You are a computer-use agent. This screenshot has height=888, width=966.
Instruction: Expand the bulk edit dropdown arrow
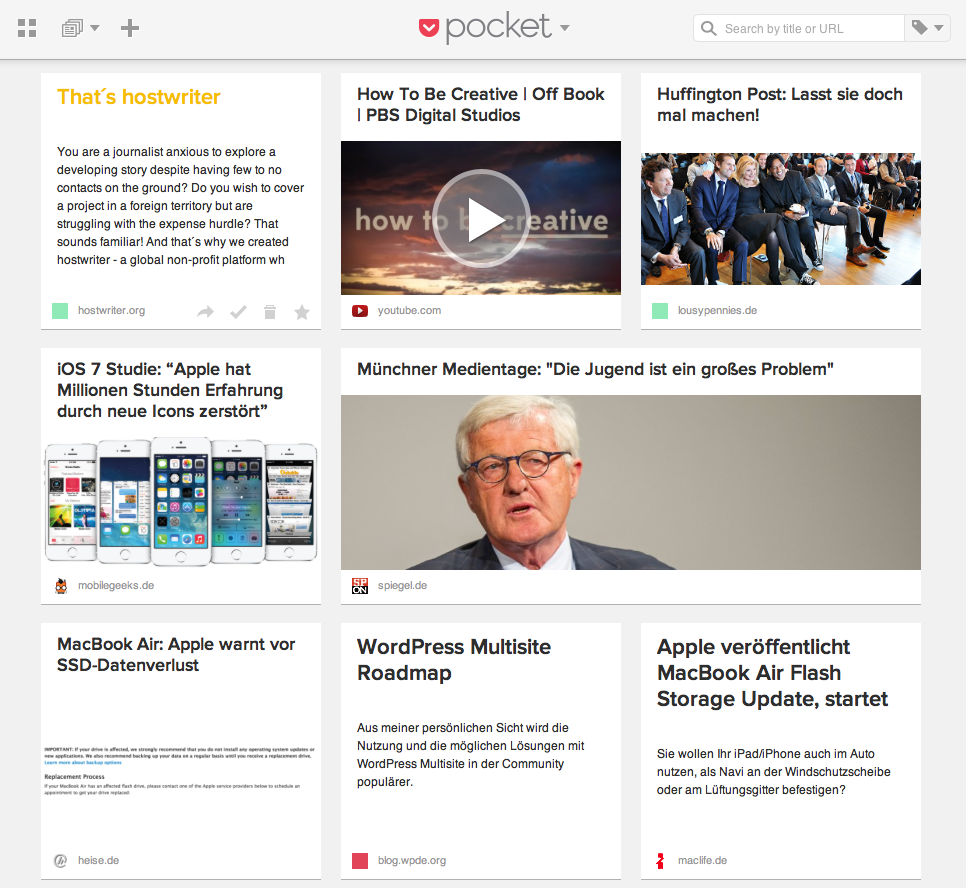[x=95, y=28]
